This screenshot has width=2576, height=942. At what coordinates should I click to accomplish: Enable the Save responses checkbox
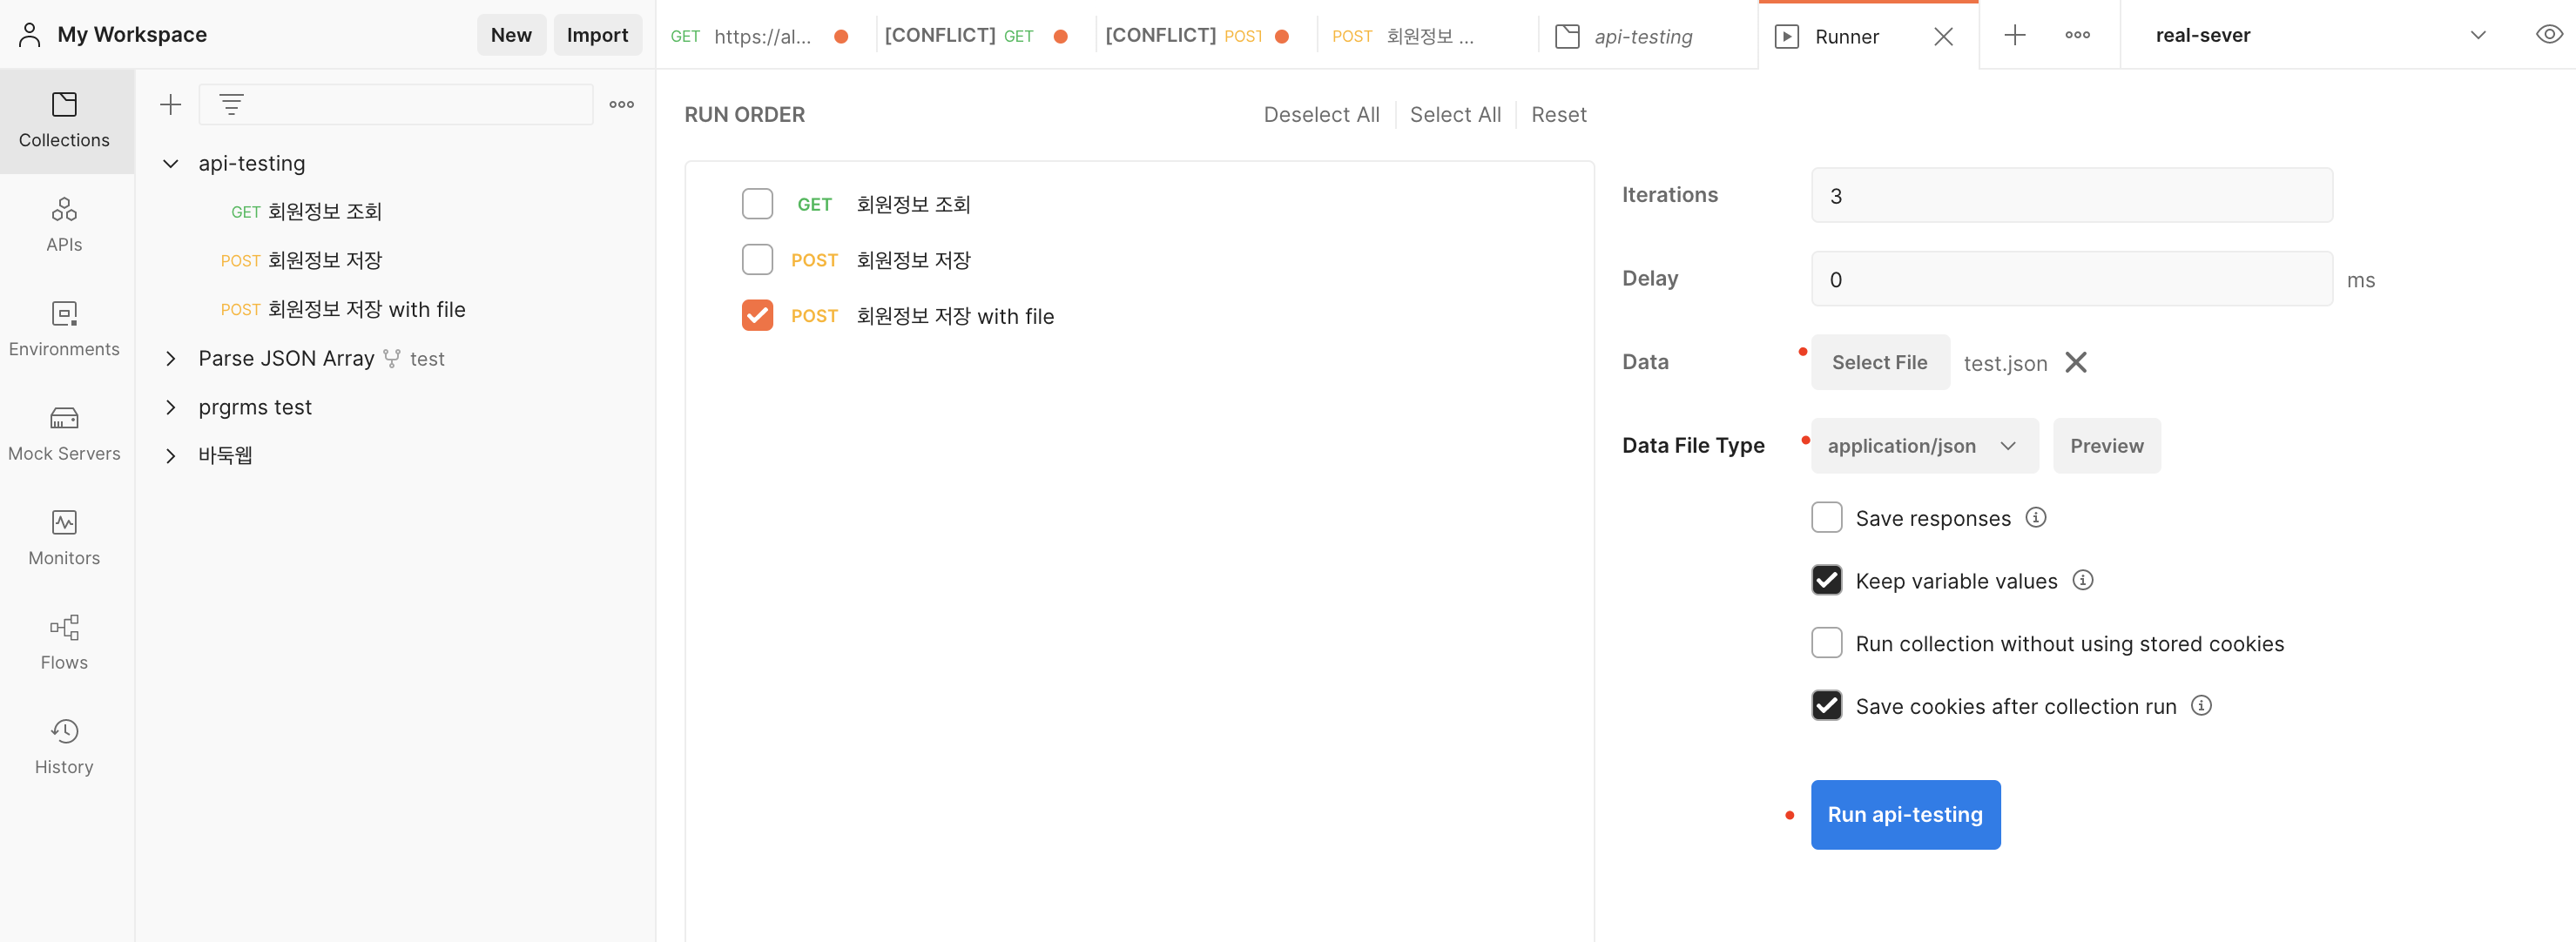click(x=1826, y=517)
